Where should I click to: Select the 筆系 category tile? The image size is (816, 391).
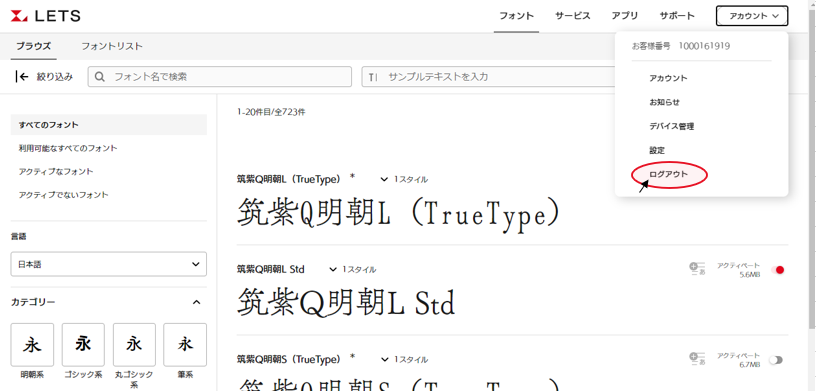coord(185,345)
